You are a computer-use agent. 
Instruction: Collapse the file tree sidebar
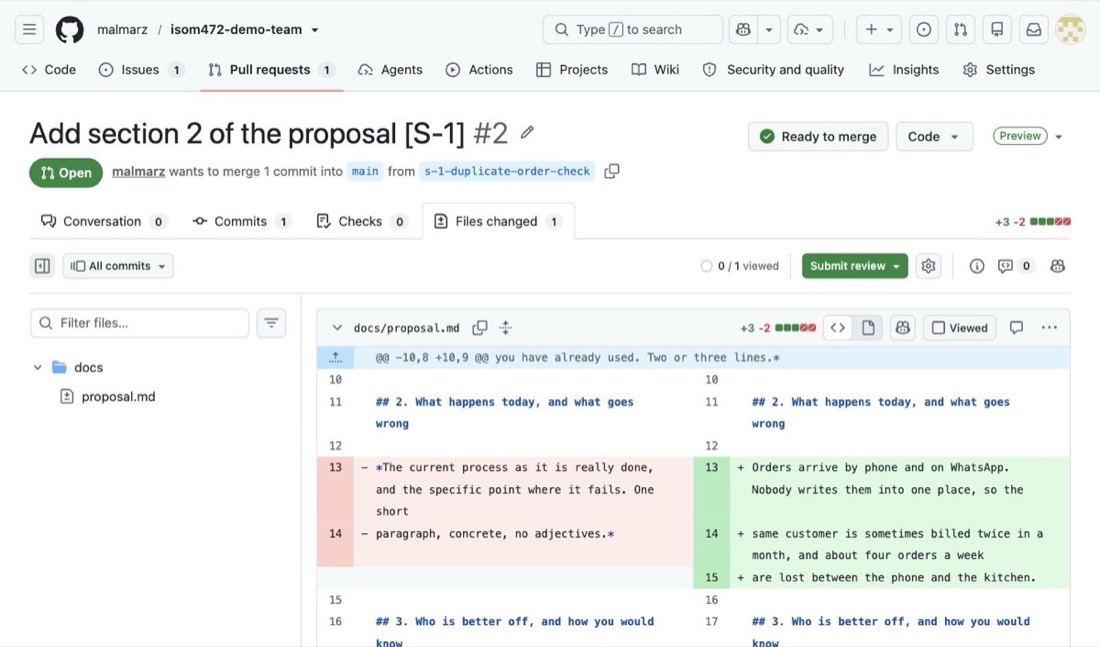point(42,266)
